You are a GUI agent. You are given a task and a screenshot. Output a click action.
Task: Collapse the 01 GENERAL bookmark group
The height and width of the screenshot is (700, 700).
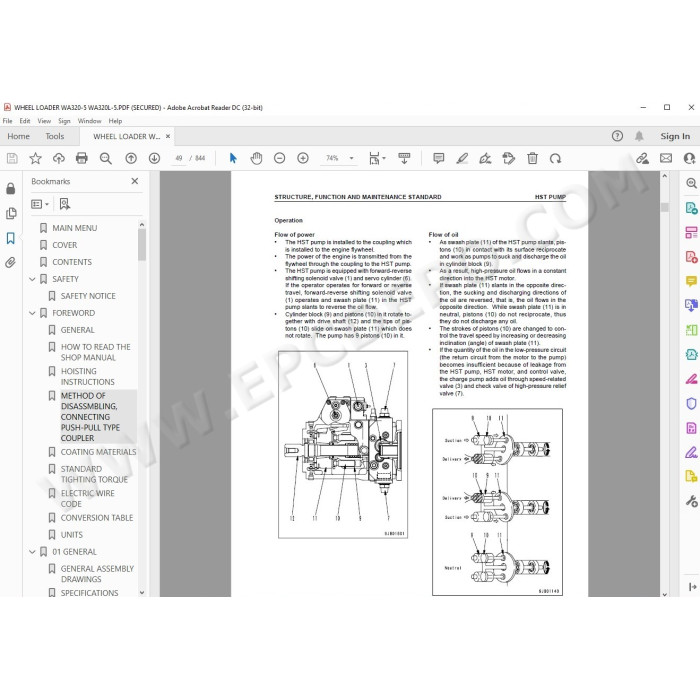(x=32, y=552)
